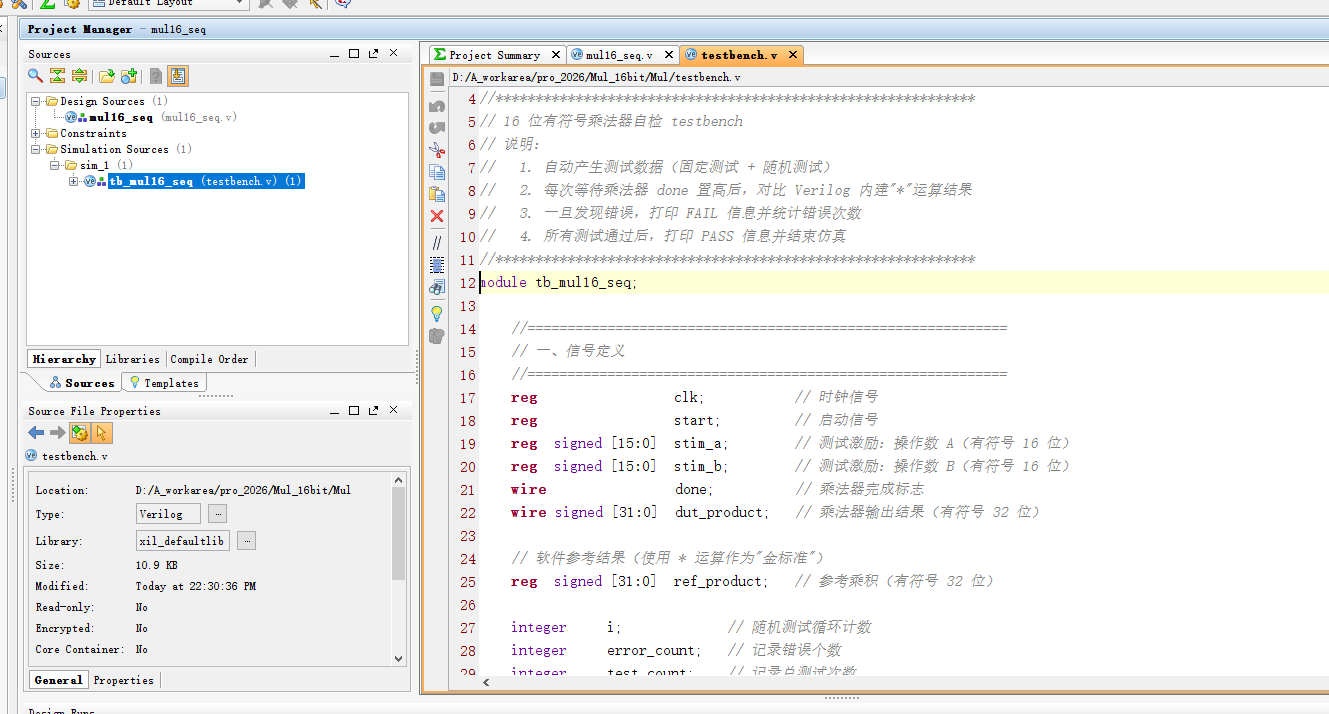Image resolution: width=1329 pixels, height=714 pixels.
Task: Expand the Constraints folder
Action: tap(36, 133)
